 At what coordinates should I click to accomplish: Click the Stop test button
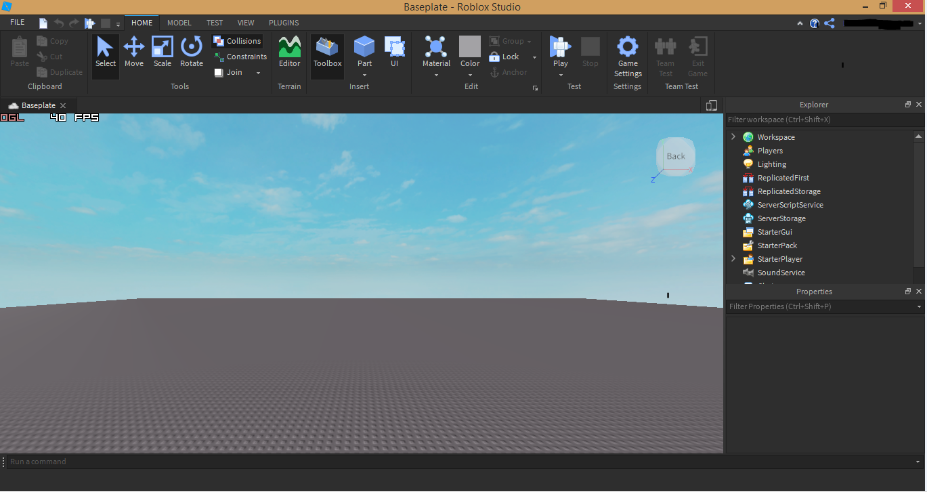point(590,52)
